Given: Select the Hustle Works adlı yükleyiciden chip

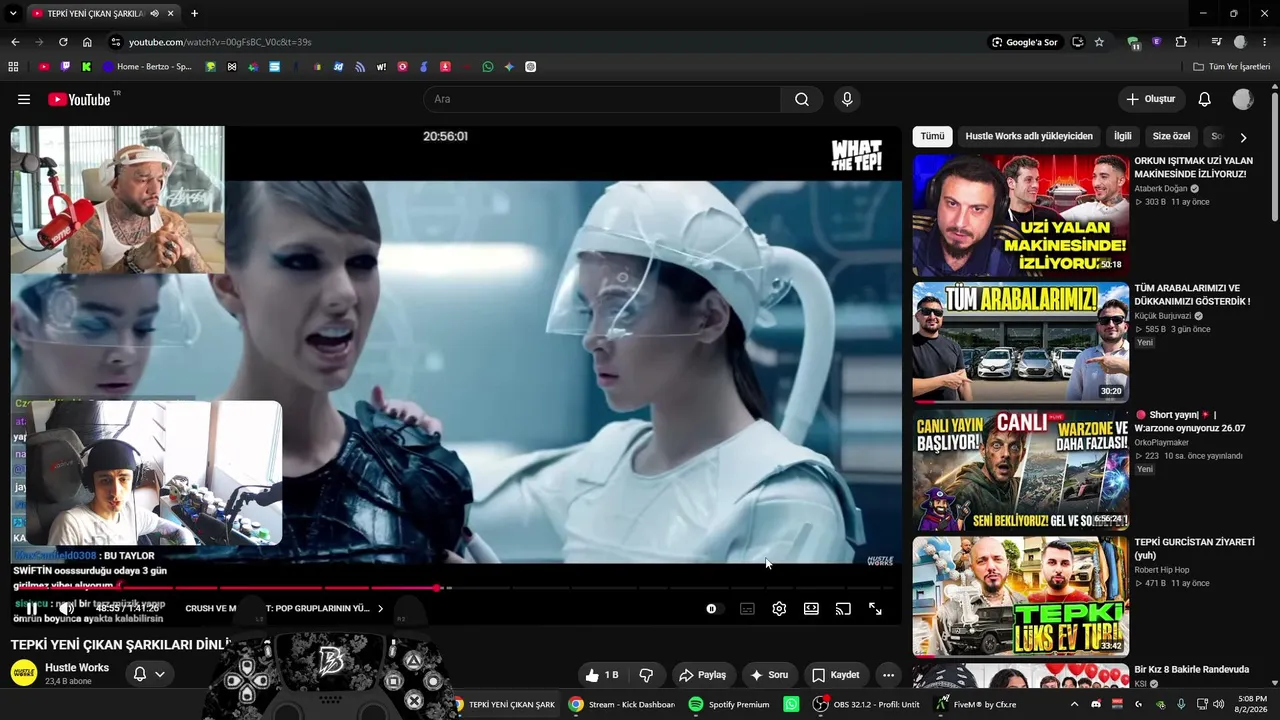Looking at the screenshot, I should point(1029,136).
